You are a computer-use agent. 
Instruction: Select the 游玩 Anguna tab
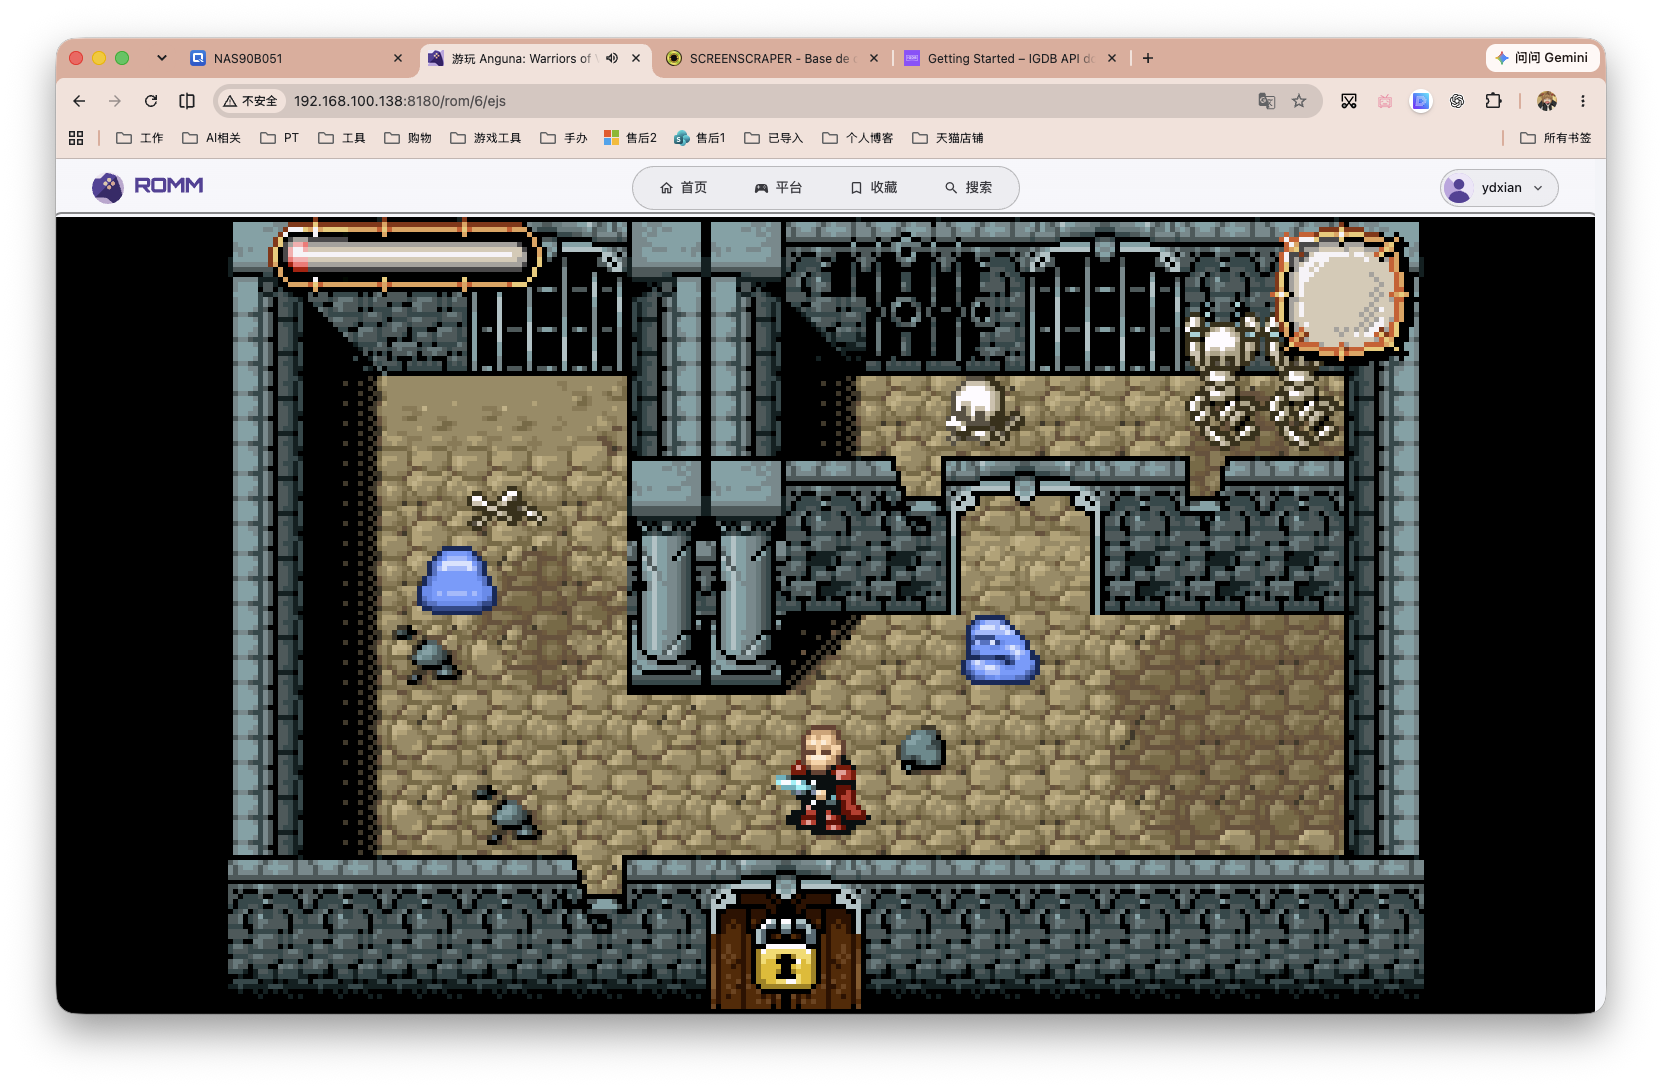click(x=535, y=58)
